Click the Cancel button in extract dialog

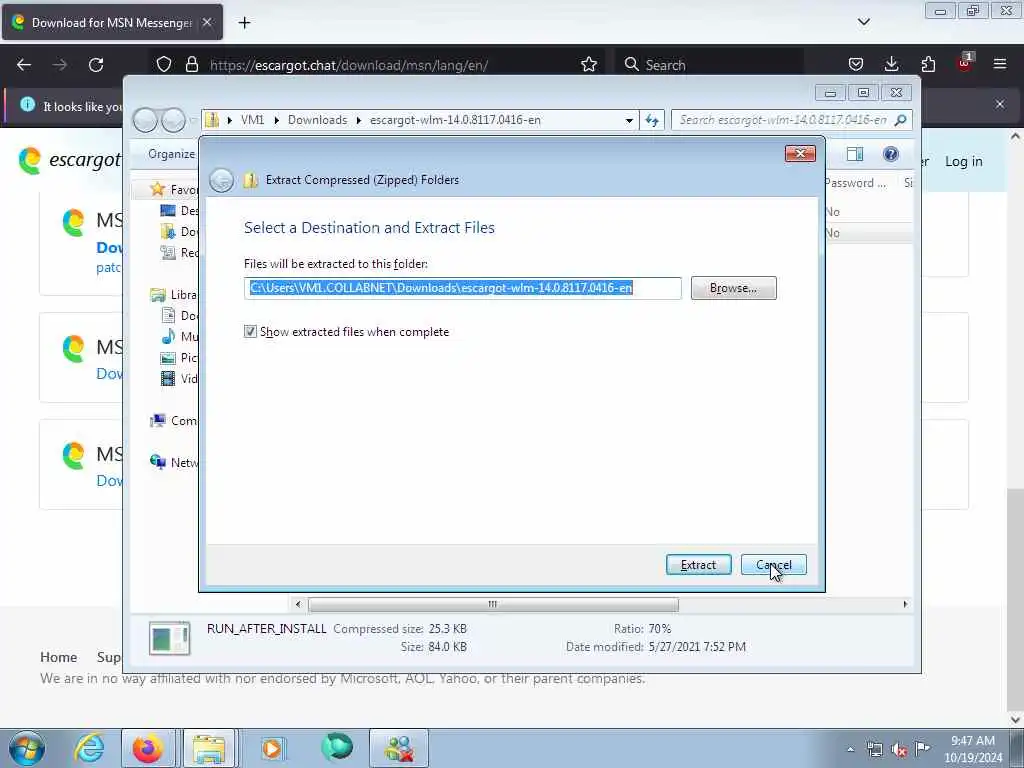[x=773, y=565]
